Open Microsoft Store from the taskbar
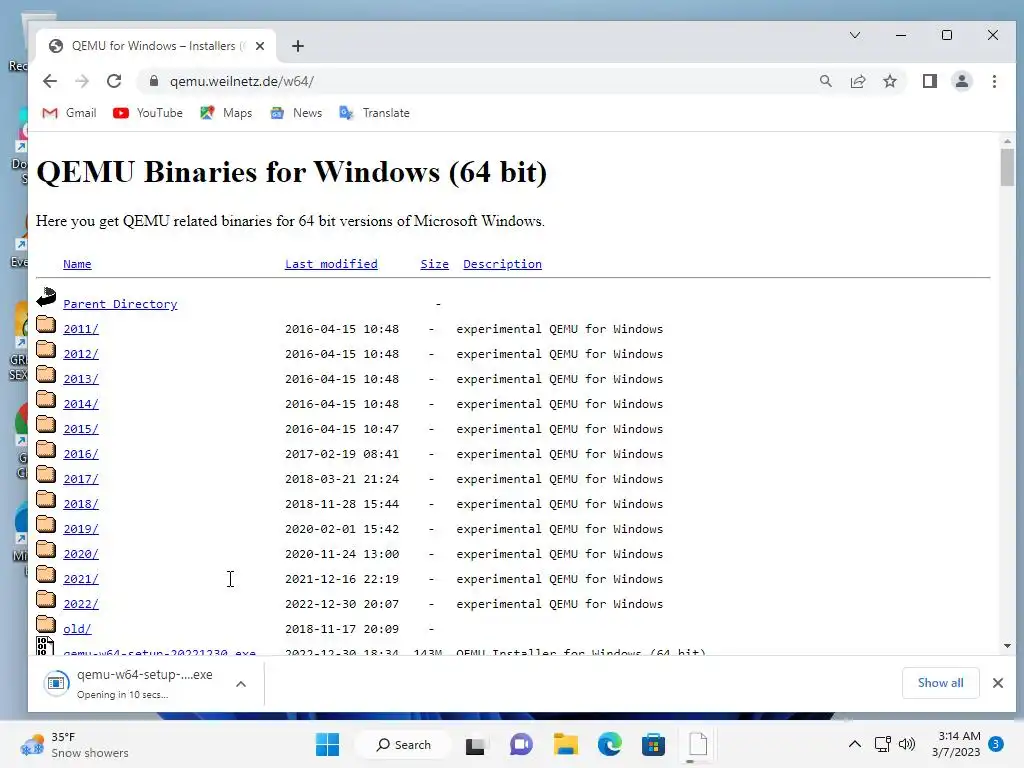This screenshot has width=1024, height=768. pyautogui.click(x=653, y=744)
